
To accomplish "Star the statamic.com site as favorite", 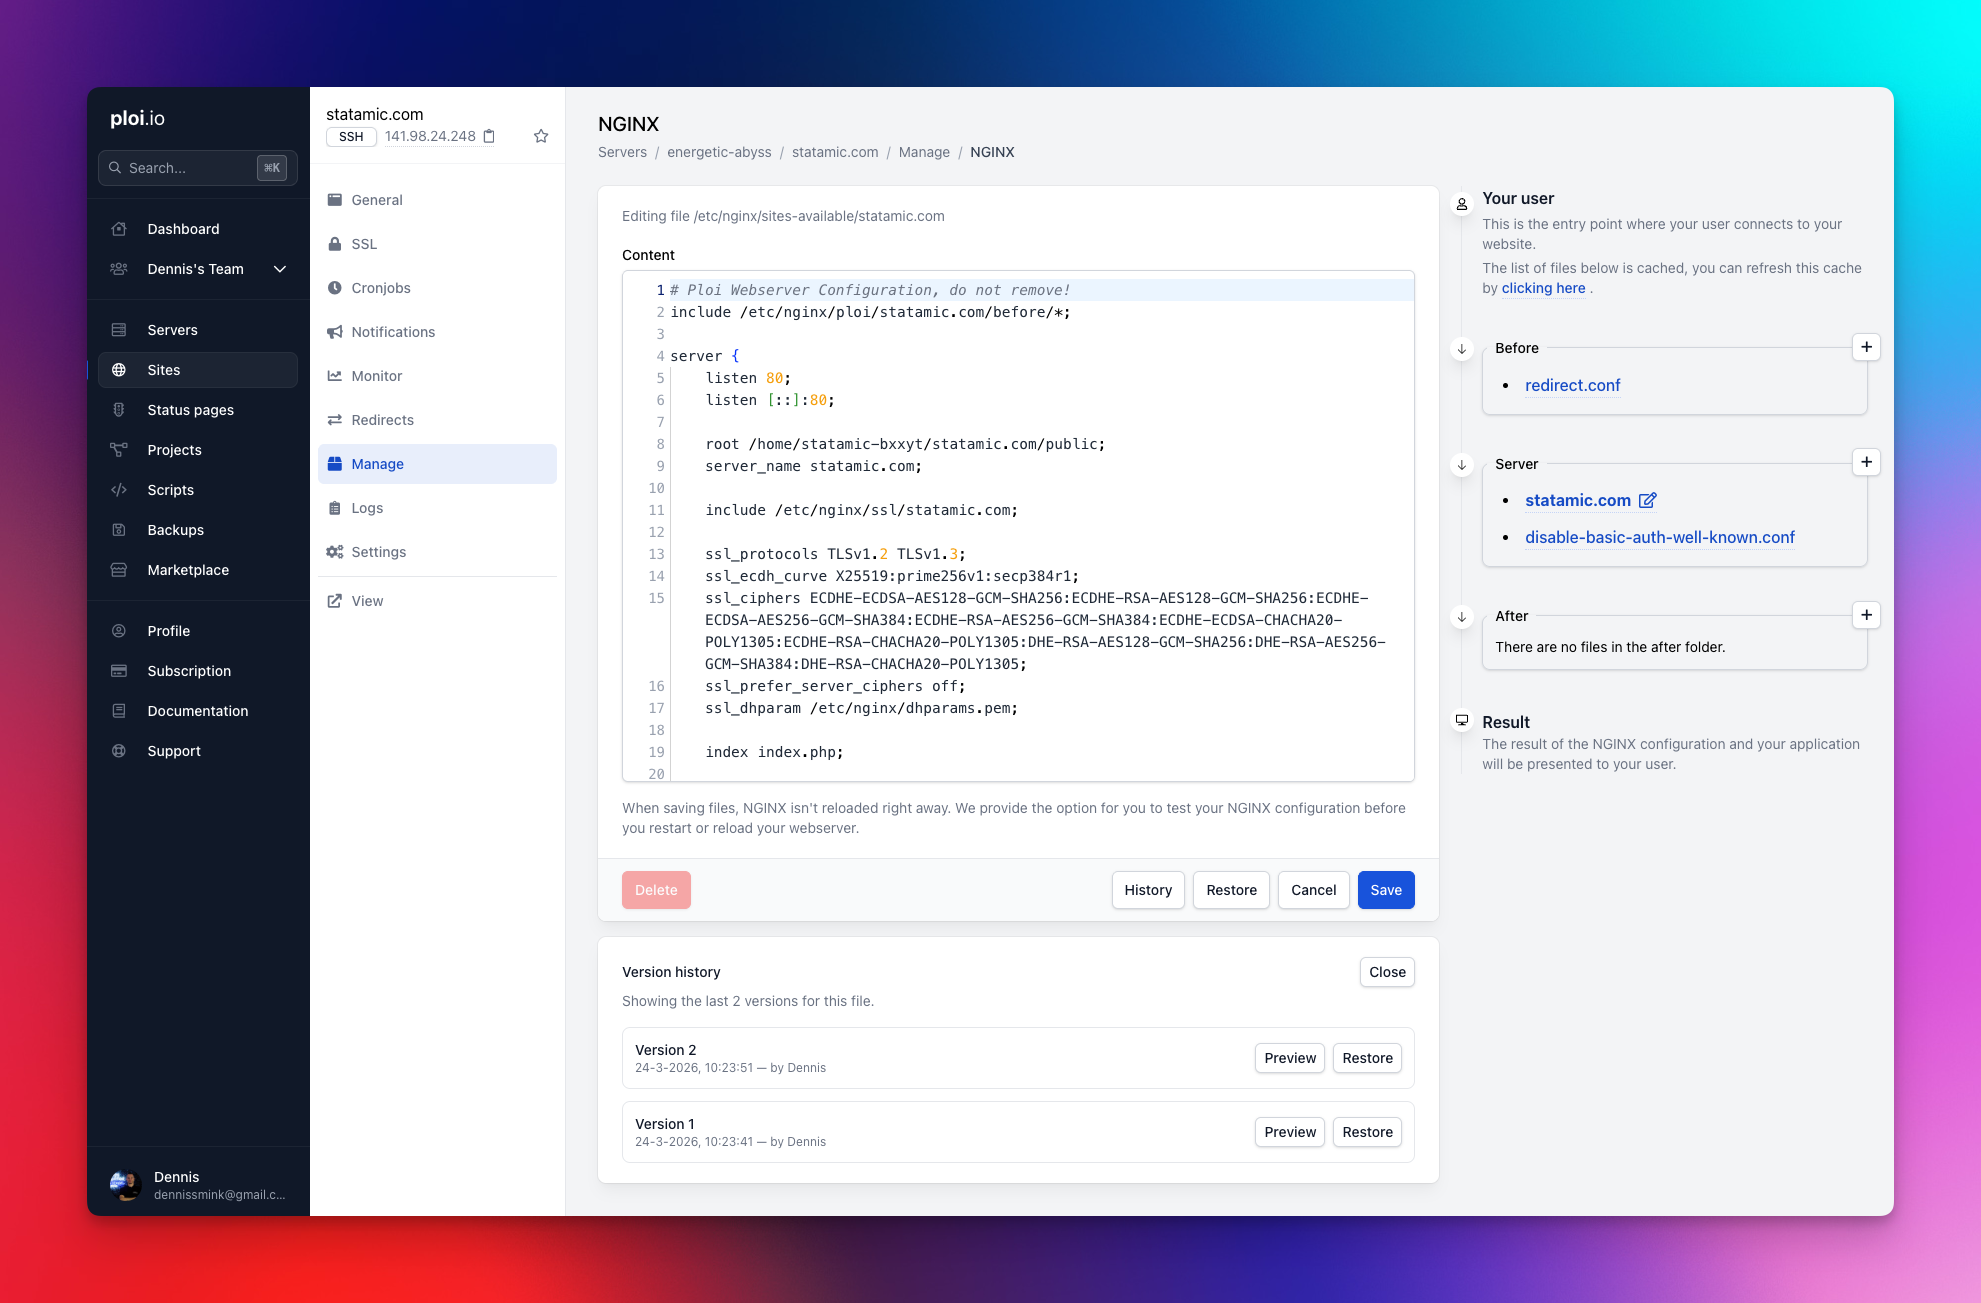I will coord(541,136).
